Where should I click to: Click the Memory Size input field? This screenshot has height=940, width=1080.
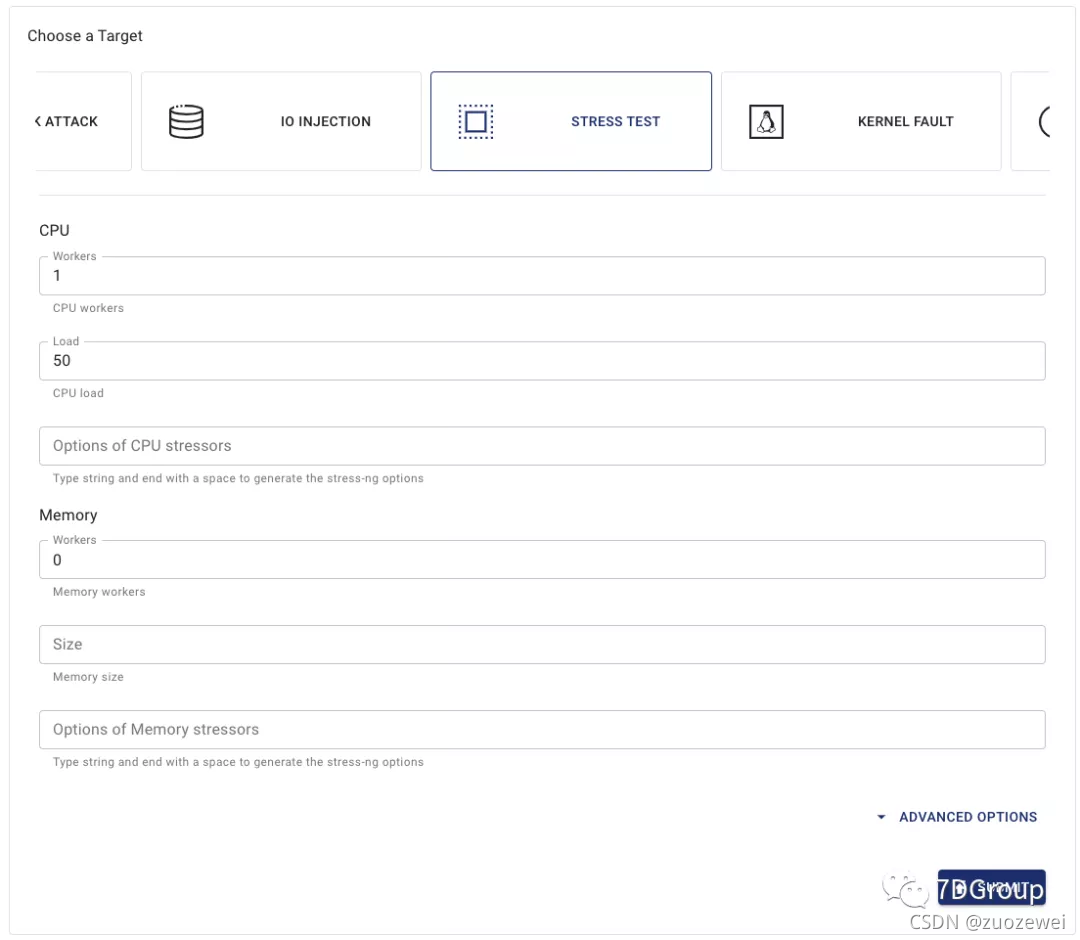coord(542,644)
